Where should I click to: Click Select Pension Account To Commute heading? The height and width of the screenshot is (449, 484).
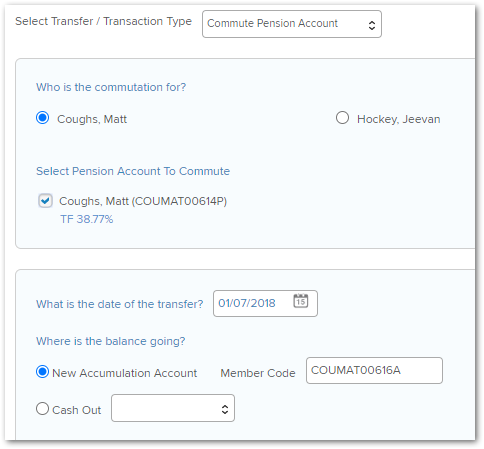(133, 171)
